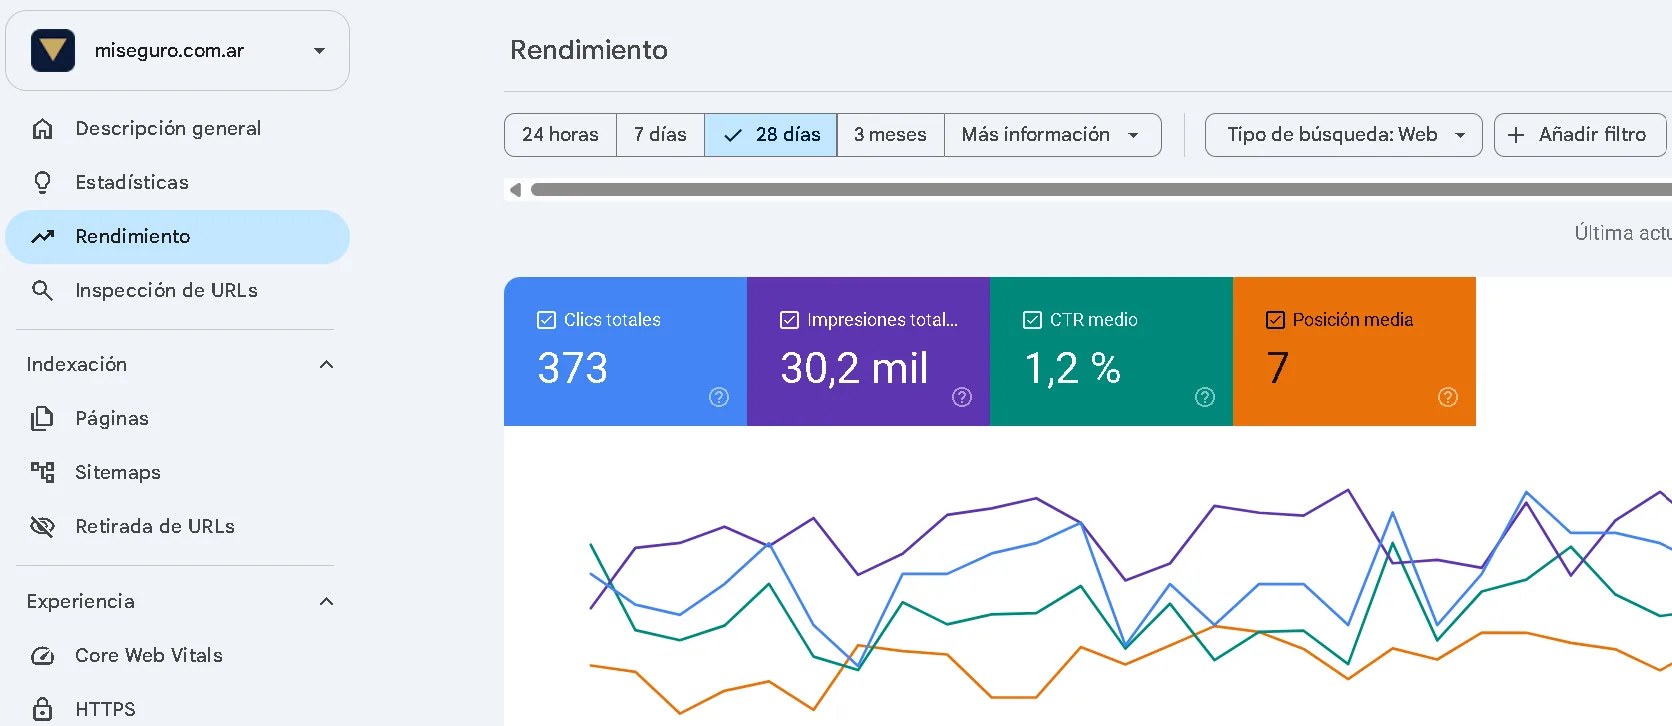Image resolution: width=1672 pixels, height=726 pixels.
Task: Open the property selector dropdown arrow
Action: [320, 51]
